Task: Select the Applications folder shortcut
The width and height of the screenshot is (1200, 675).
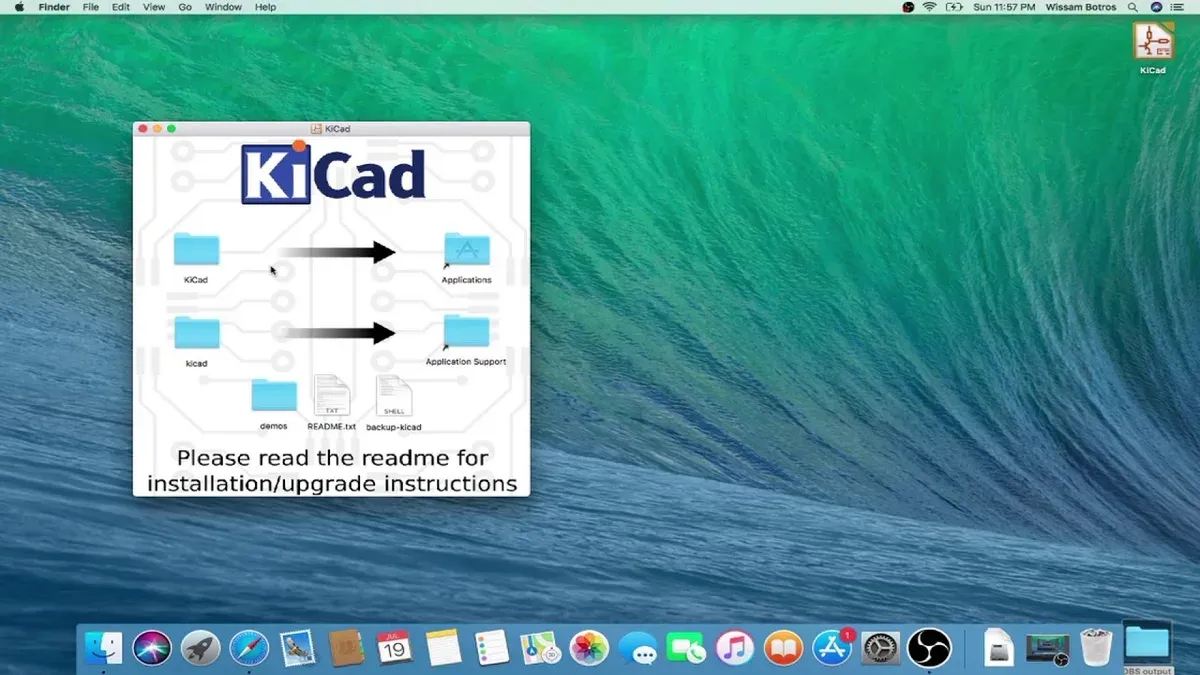Action: (467, 249)
